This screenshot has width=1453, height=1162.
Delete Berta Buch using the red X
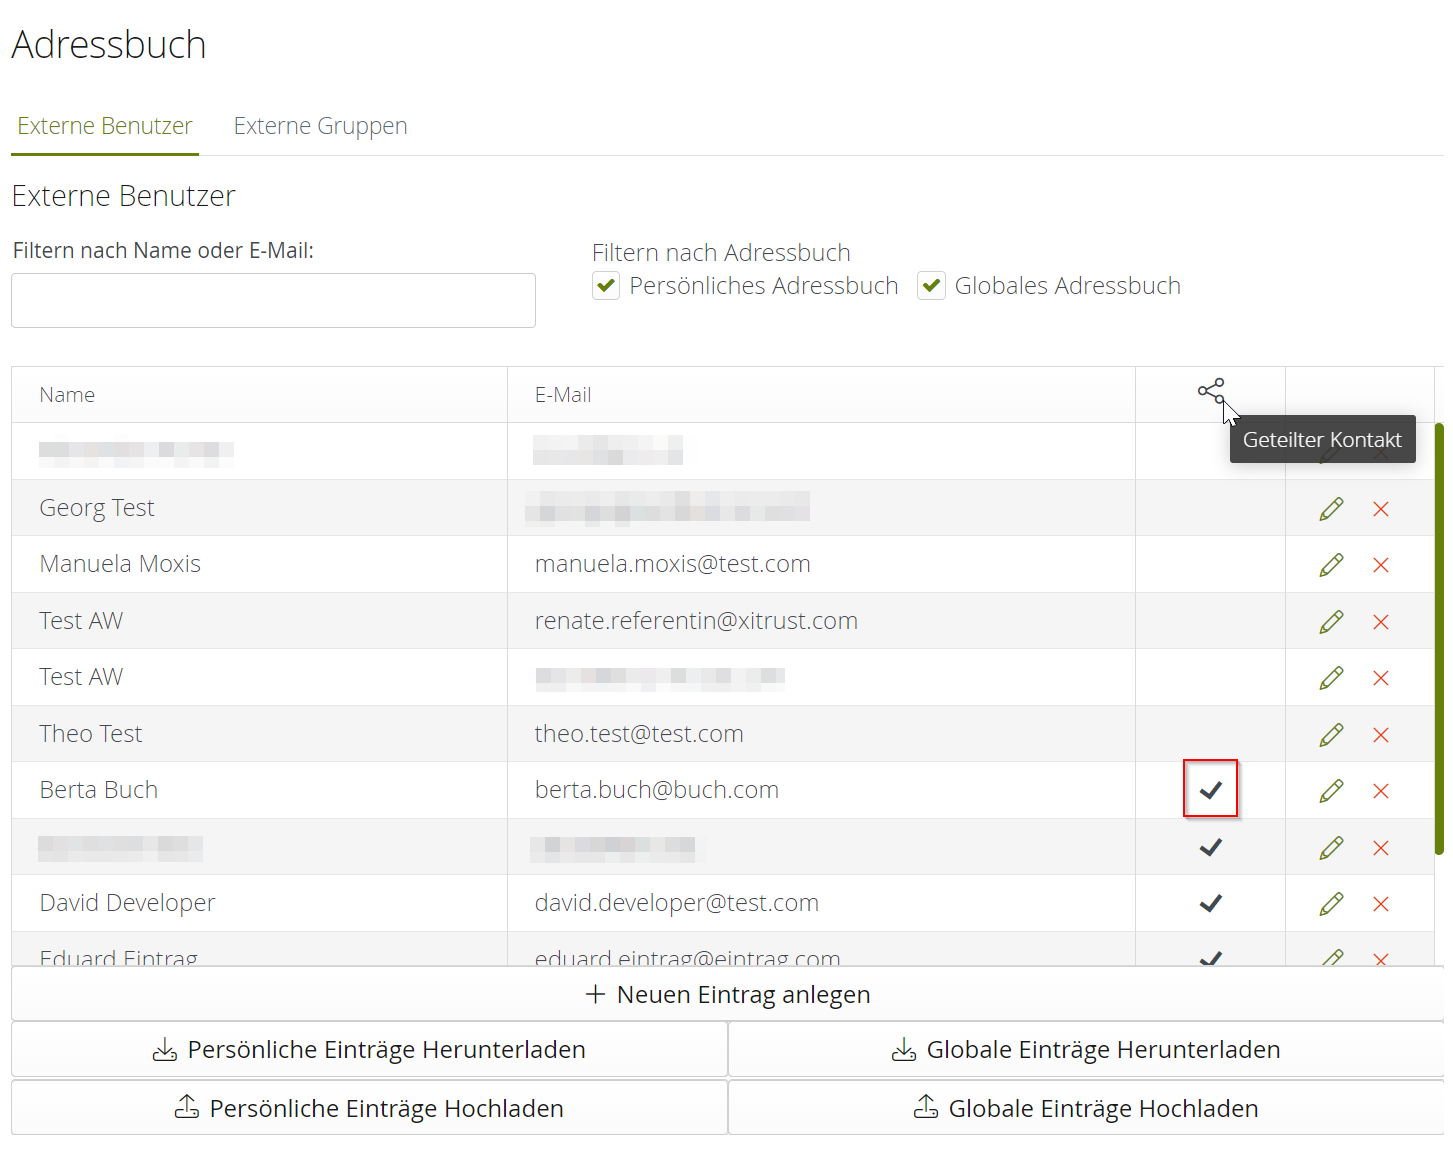coord(1381,790)
